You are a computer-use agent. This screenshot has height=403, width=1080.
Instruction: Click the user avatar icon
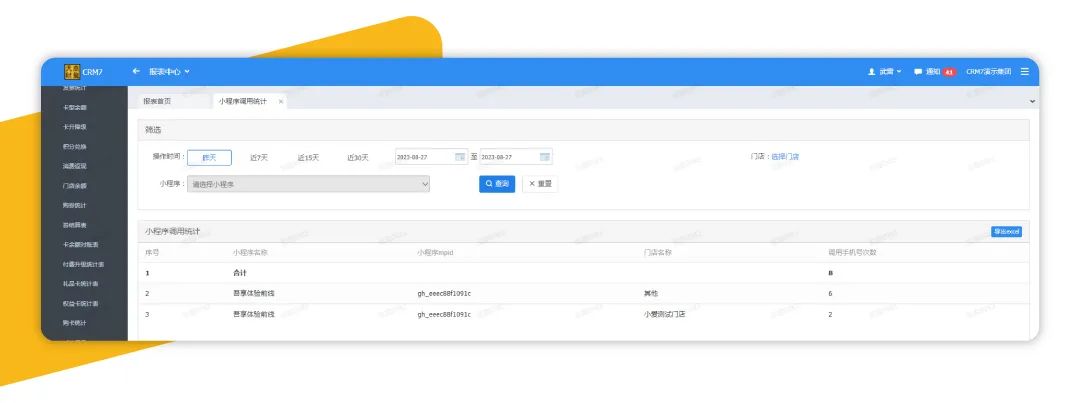coord(871,72)
